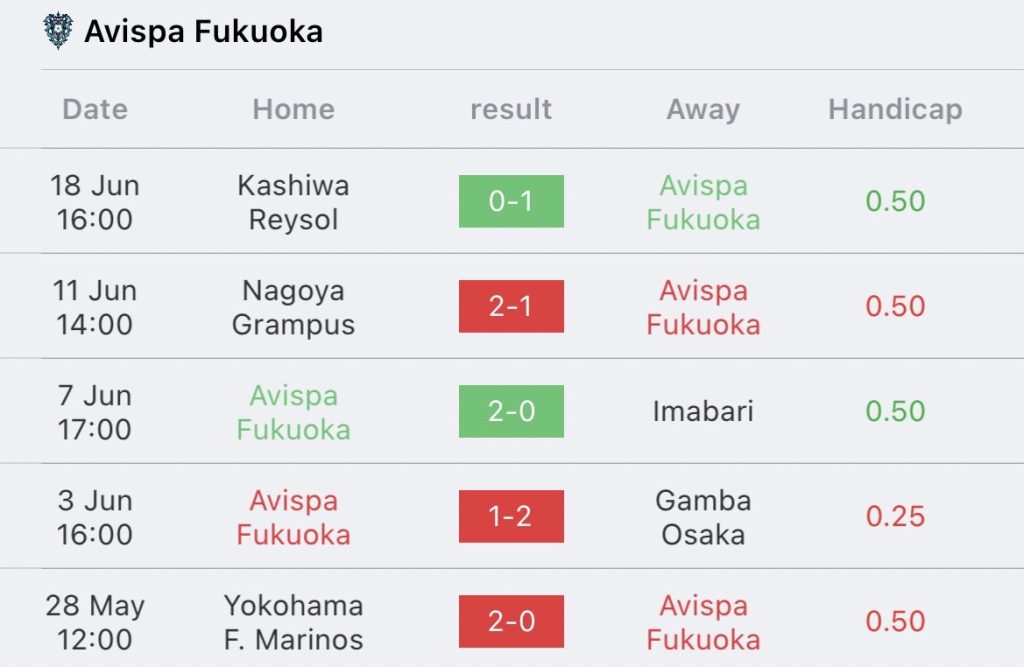The width and height of the screenshot is (1024, 667).
Task: Open the green 2-0 result versus Imabari
Action: click(511, 412)
